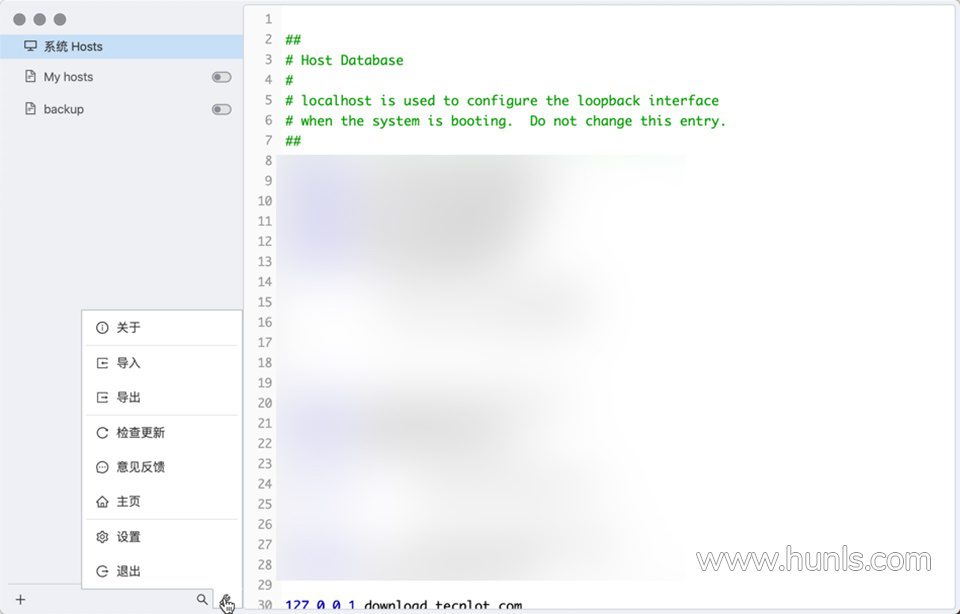Click the info icon next to 关于
960x614 pixels.
point(102,328)
